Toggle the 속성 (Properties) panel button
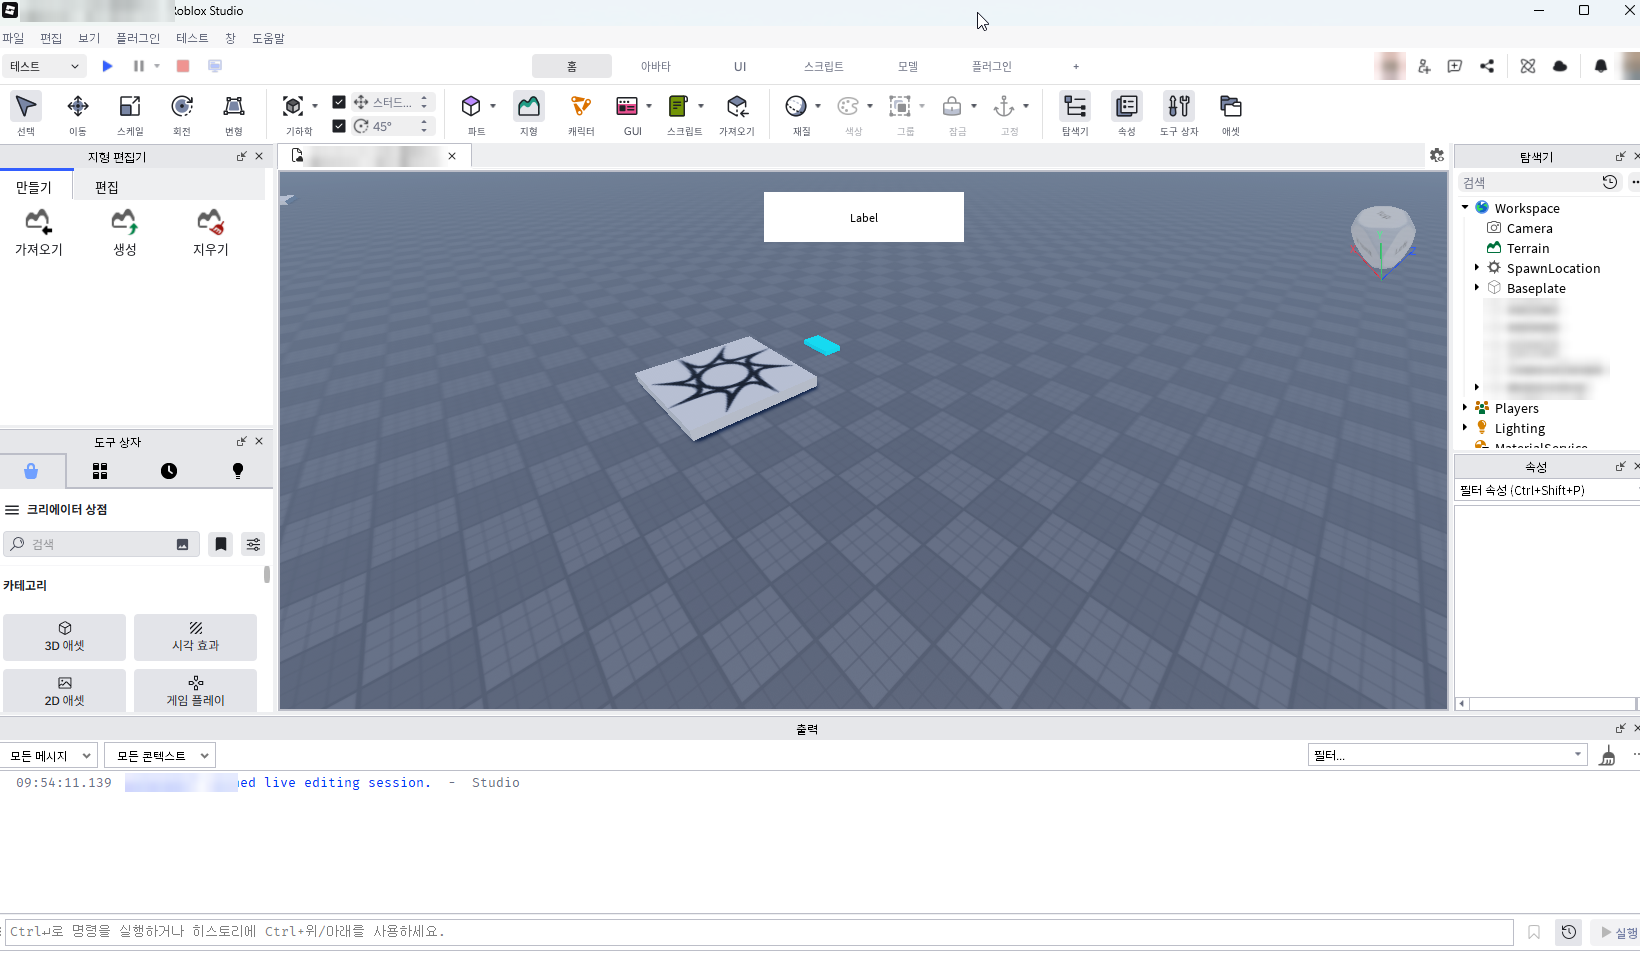 (x=1127, y=113)
